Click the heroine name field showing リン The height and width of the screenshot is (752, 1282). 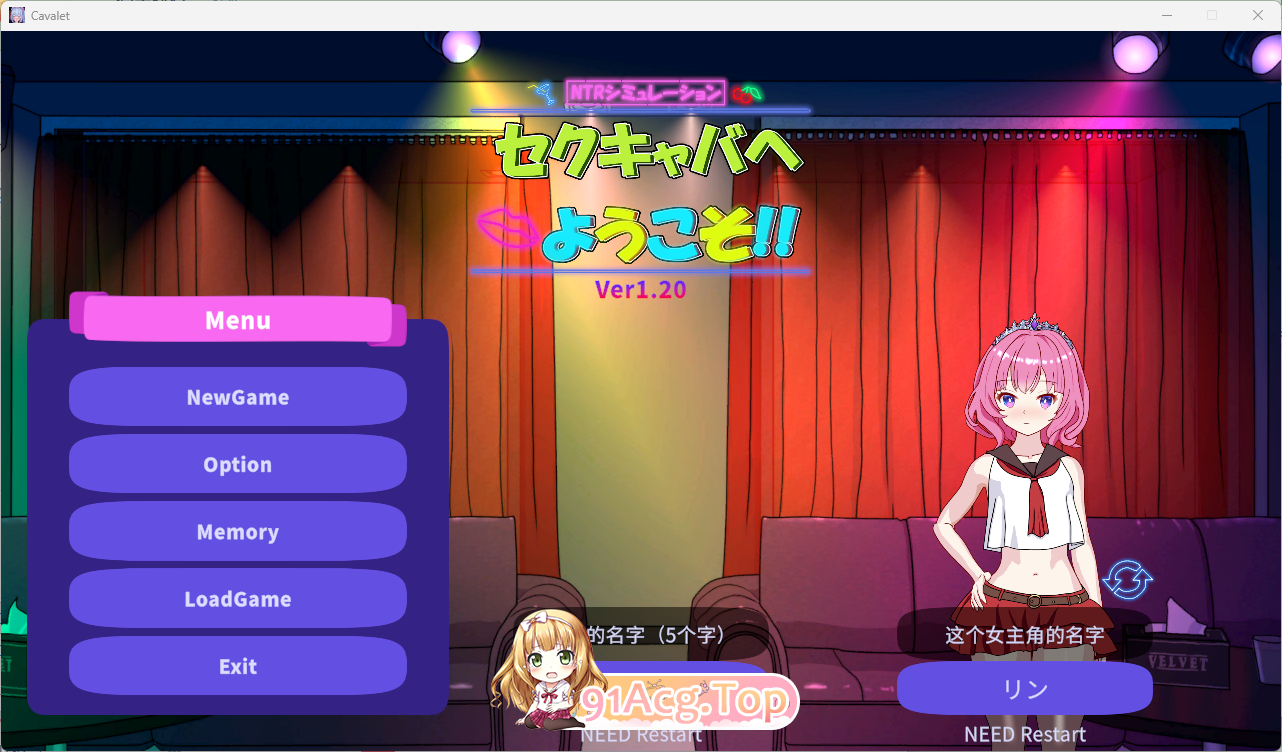click(x=1024, y=688)
